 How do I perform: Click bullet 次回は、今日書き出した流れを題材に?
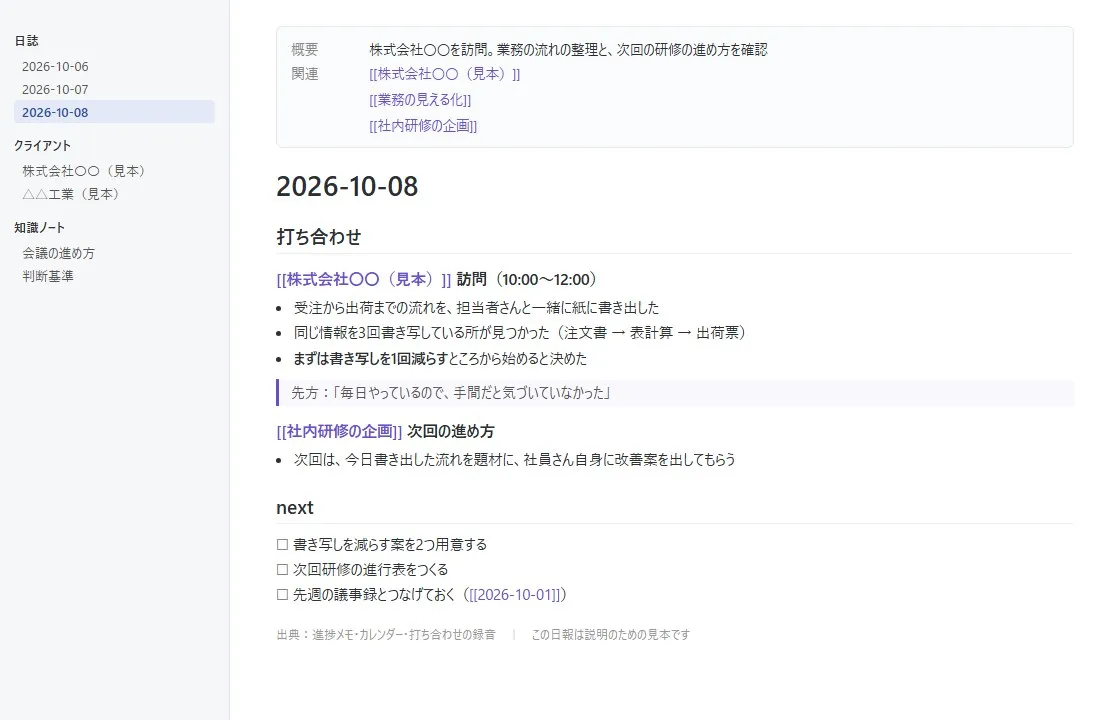(514, 459)
